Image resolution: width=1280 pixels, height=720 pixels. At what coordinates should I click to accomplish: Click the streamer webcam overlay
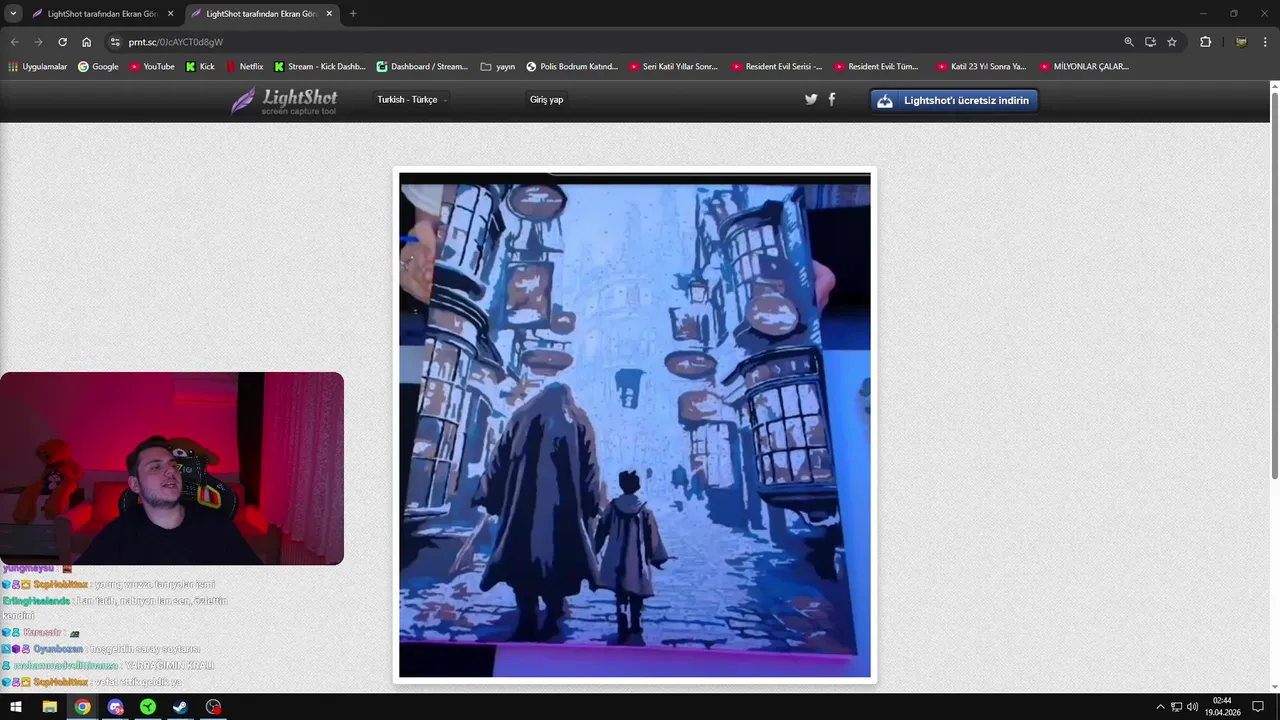[x=172, y=468]
